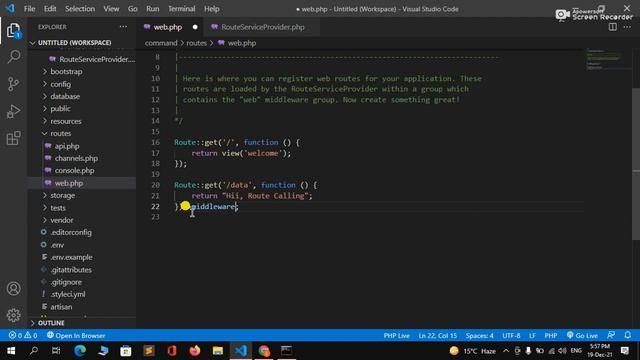Viewport: 640px width, 360px height.
Task: Open .env.example file
Action: tap(71, 257)
